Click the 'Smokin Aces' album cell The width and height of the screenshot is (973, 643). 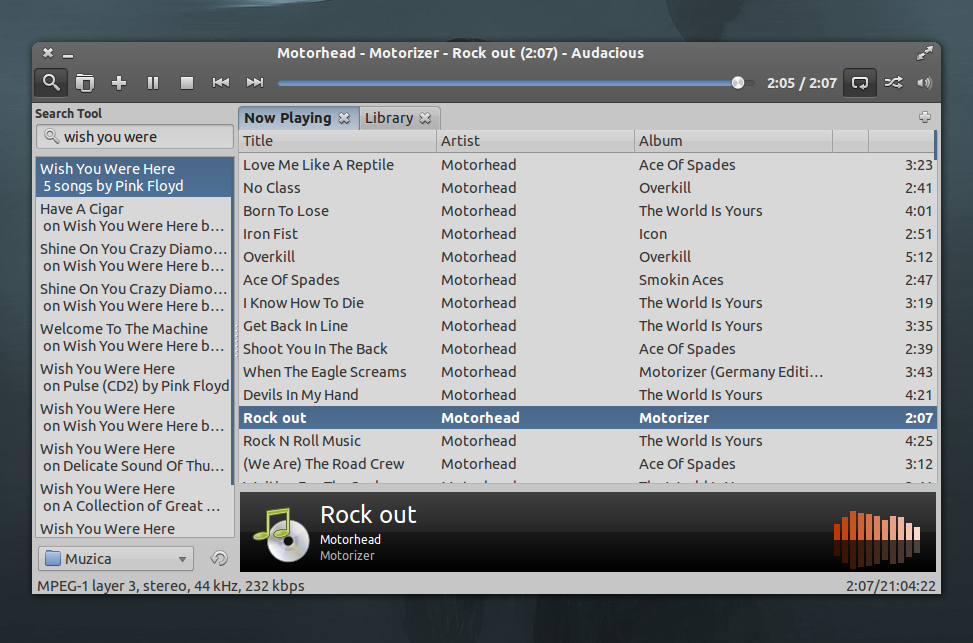tap(681, 280)
